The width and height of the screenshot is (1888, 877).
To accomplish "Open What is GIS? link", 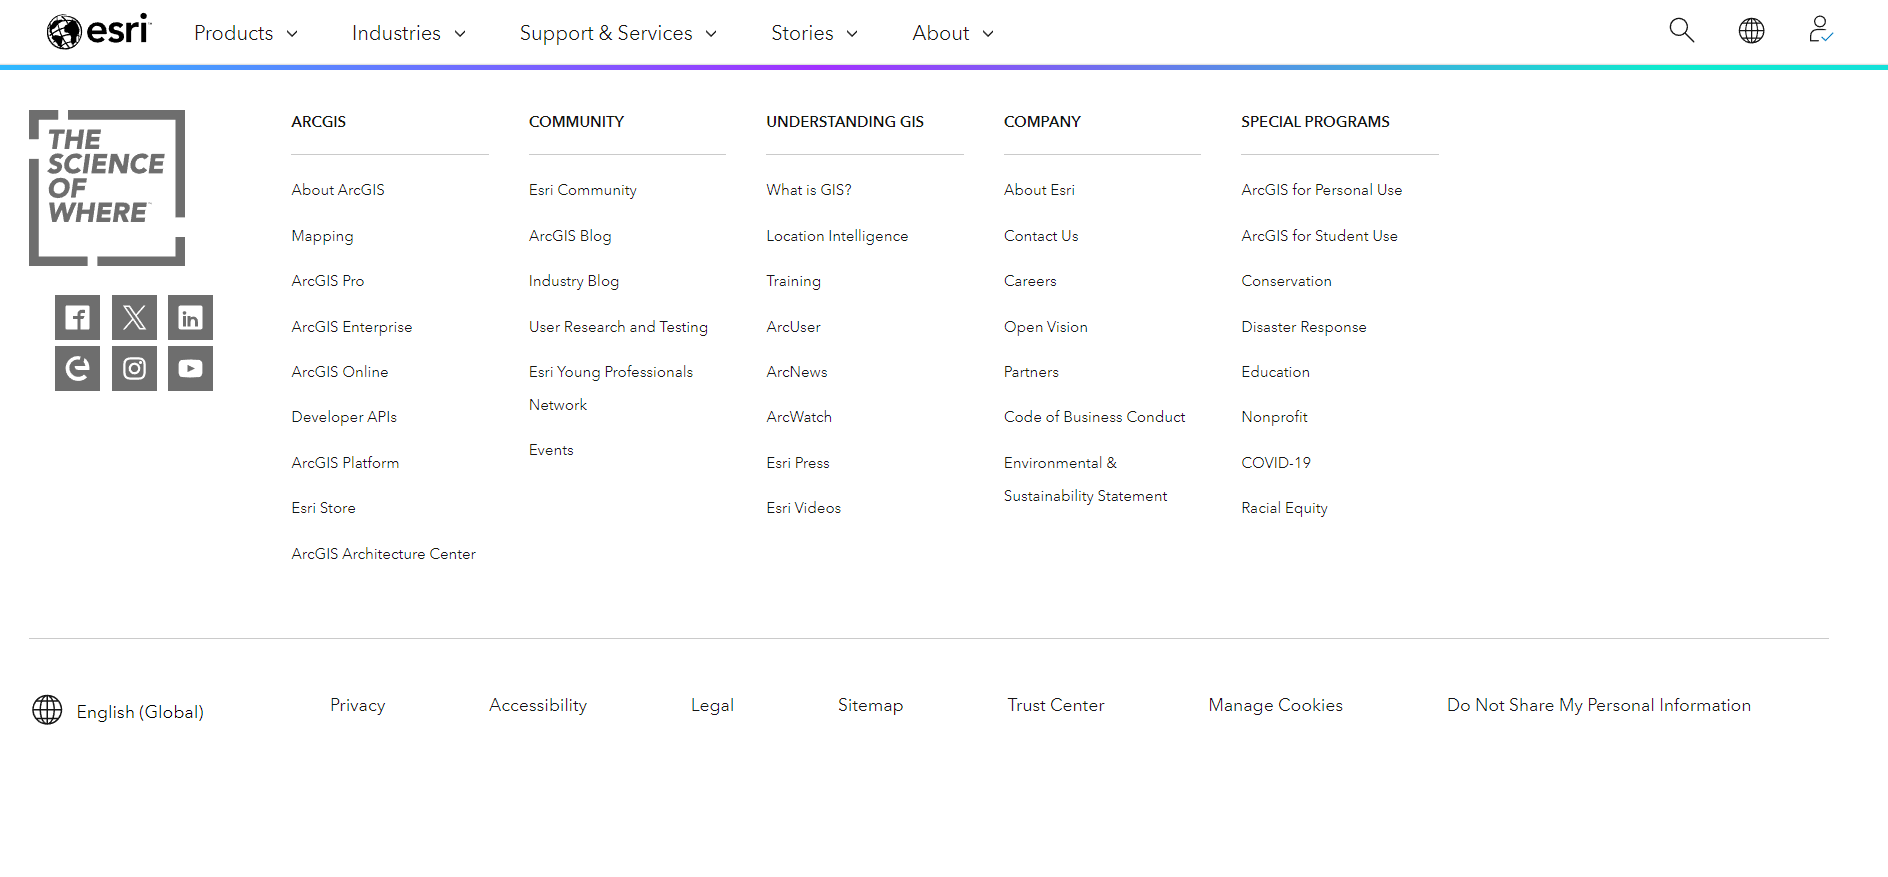I will click(809, 190).
